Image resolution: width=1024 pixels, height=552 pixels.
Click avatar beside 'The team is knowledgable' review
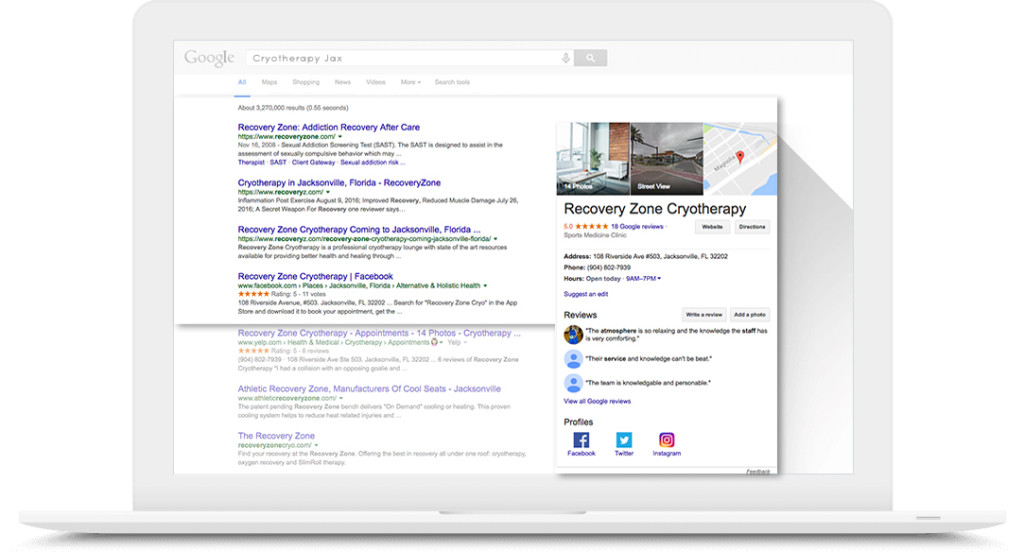tap(573, 383)
